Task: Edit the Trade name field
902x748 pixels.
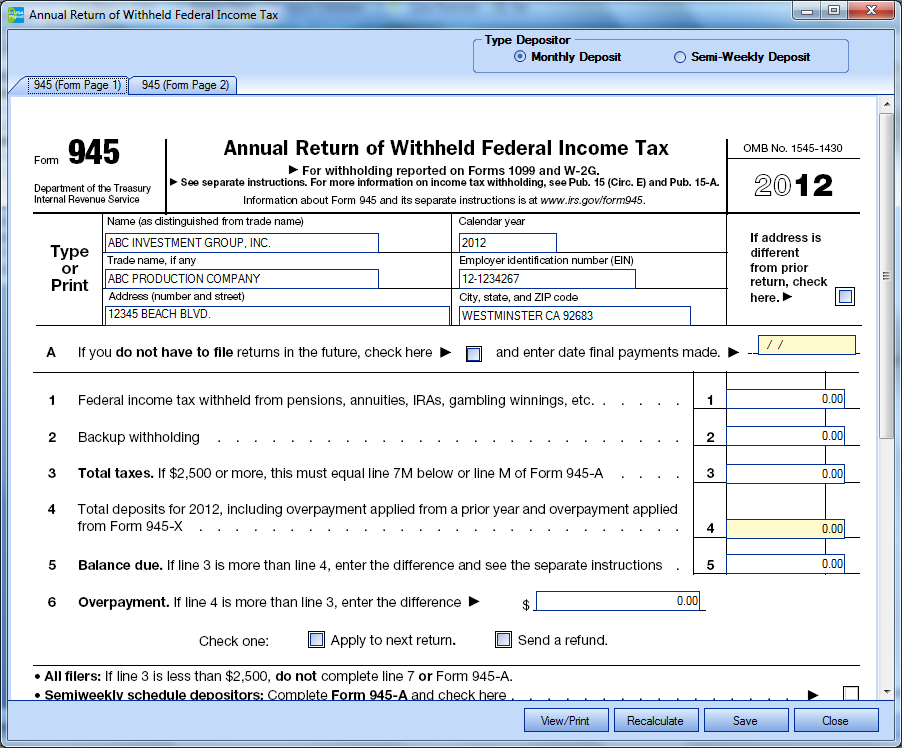Action: point(241,279)
